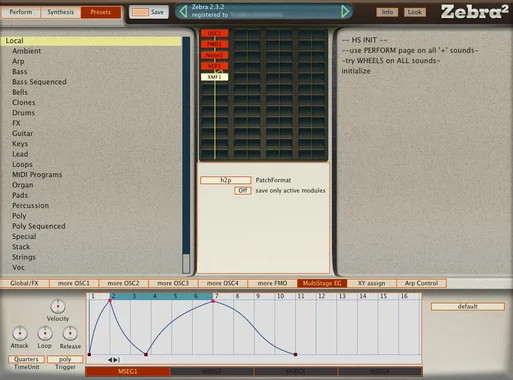
Task: Open the more OSC2 tab
Action: pos(123,283)
